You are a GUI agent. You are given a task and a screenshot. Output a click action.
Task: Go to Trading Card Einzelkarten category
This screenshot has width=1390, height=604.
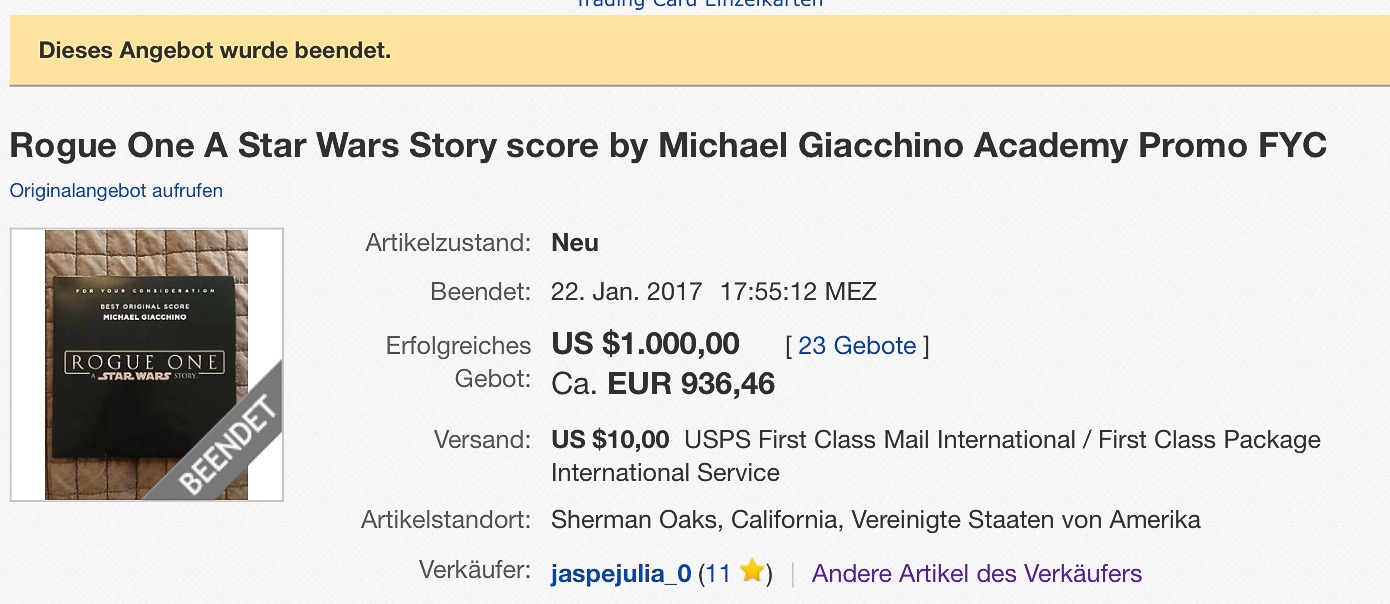(x=700, y=3)
